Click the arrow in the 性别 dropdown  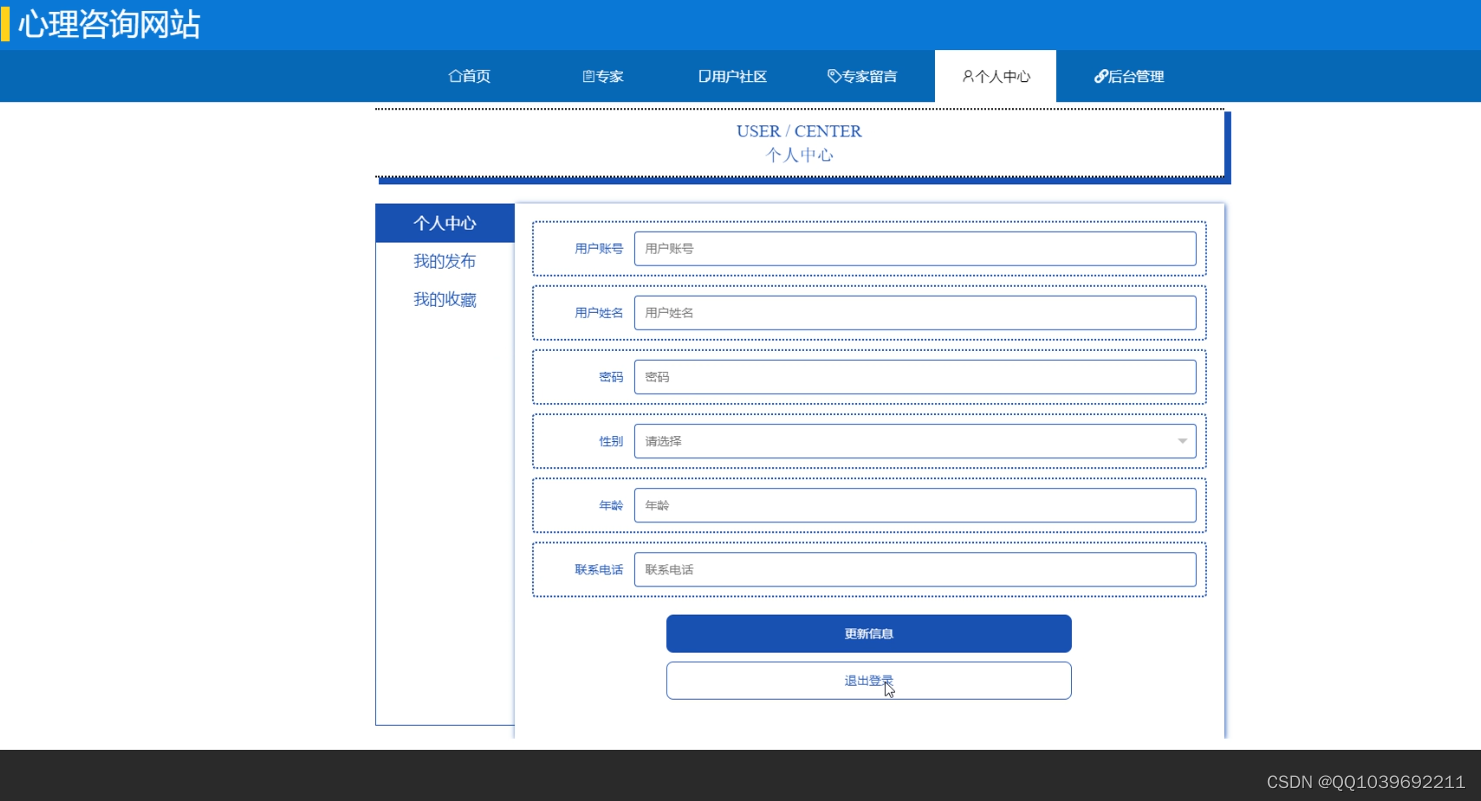(1182, 441)
